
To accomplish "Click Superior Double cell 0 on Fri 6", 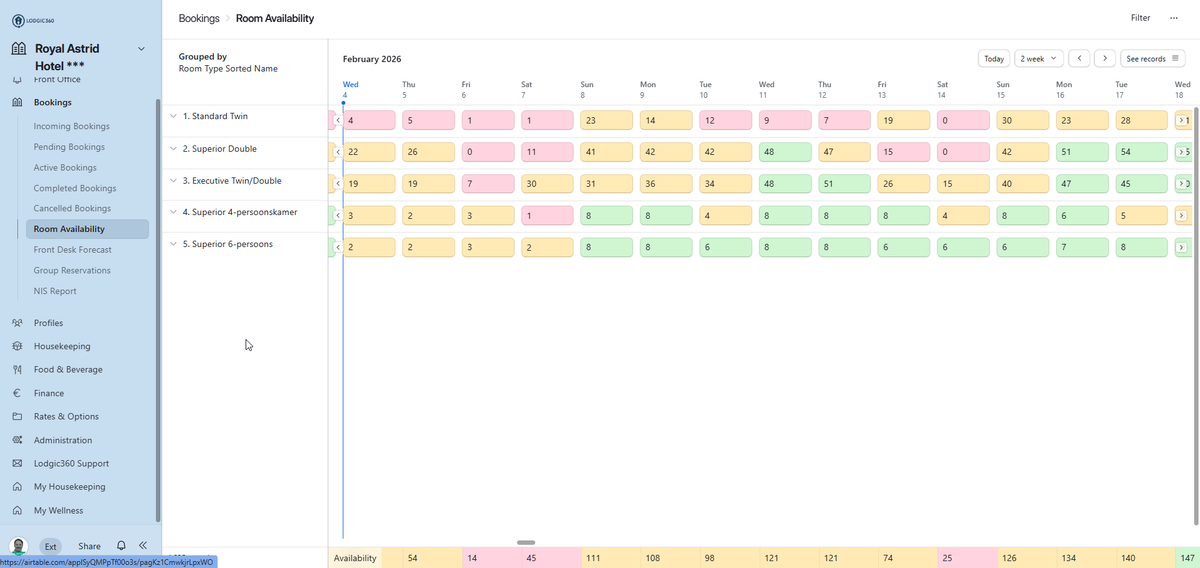I will point(488,152).
